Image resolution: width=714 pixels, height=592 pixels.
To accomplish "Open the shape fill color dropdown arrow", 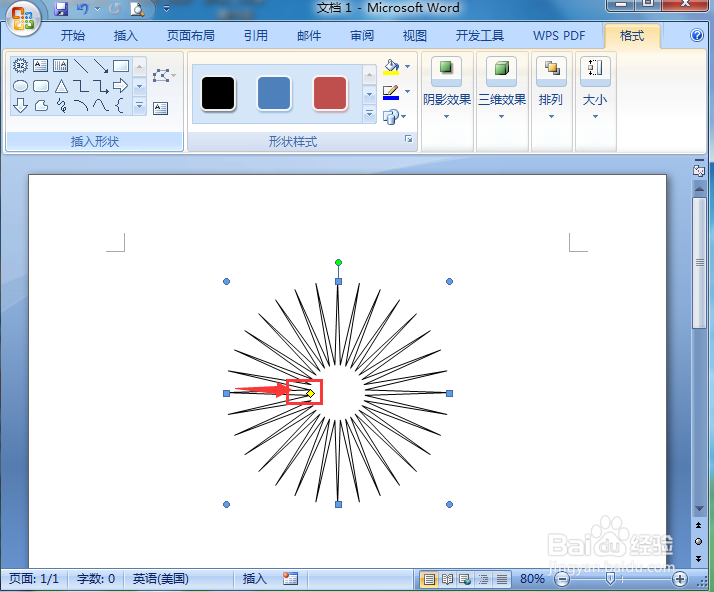I will 408,66.
